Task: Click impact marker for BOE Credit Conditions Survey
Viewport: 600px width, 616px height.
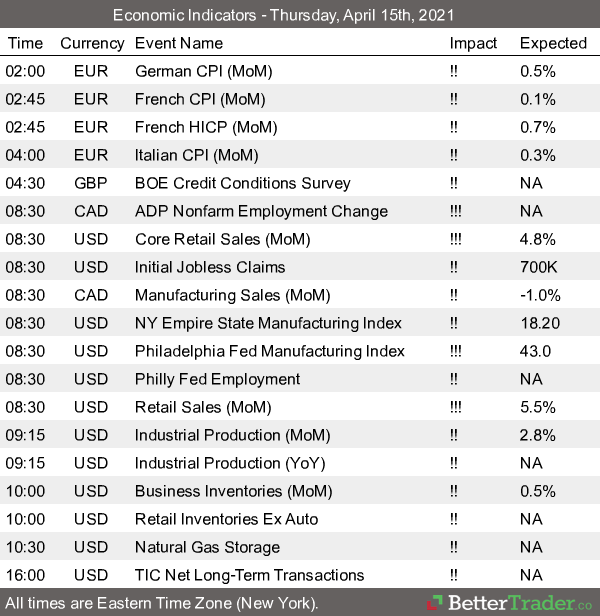Action: point(454,183)
